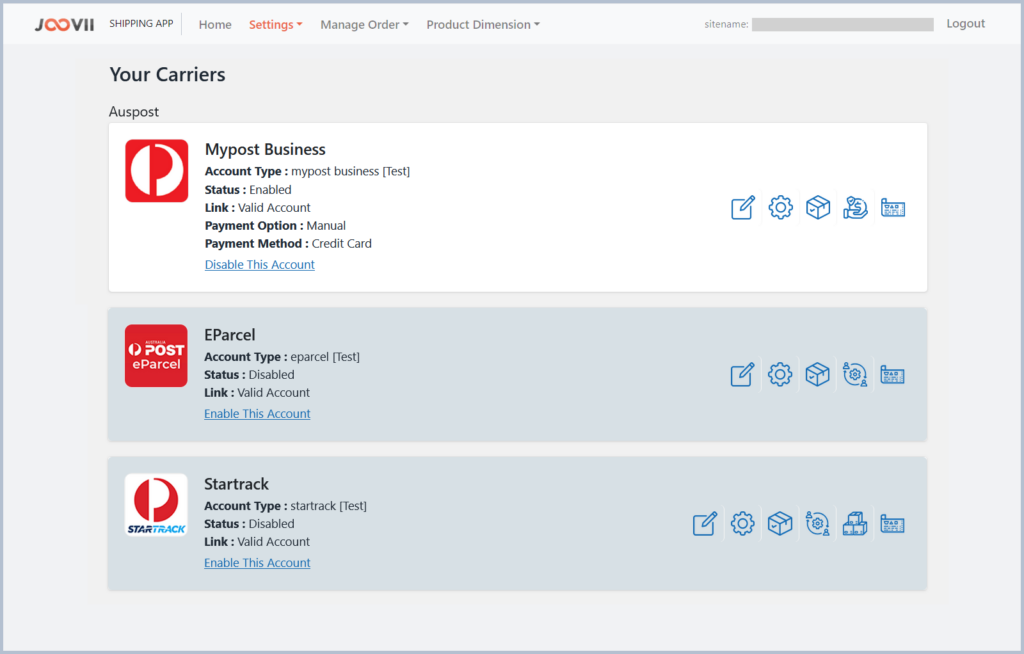
Task: Click the label template icon for Mypost Business
Action: pyautogui.click(x=892, y=208)
